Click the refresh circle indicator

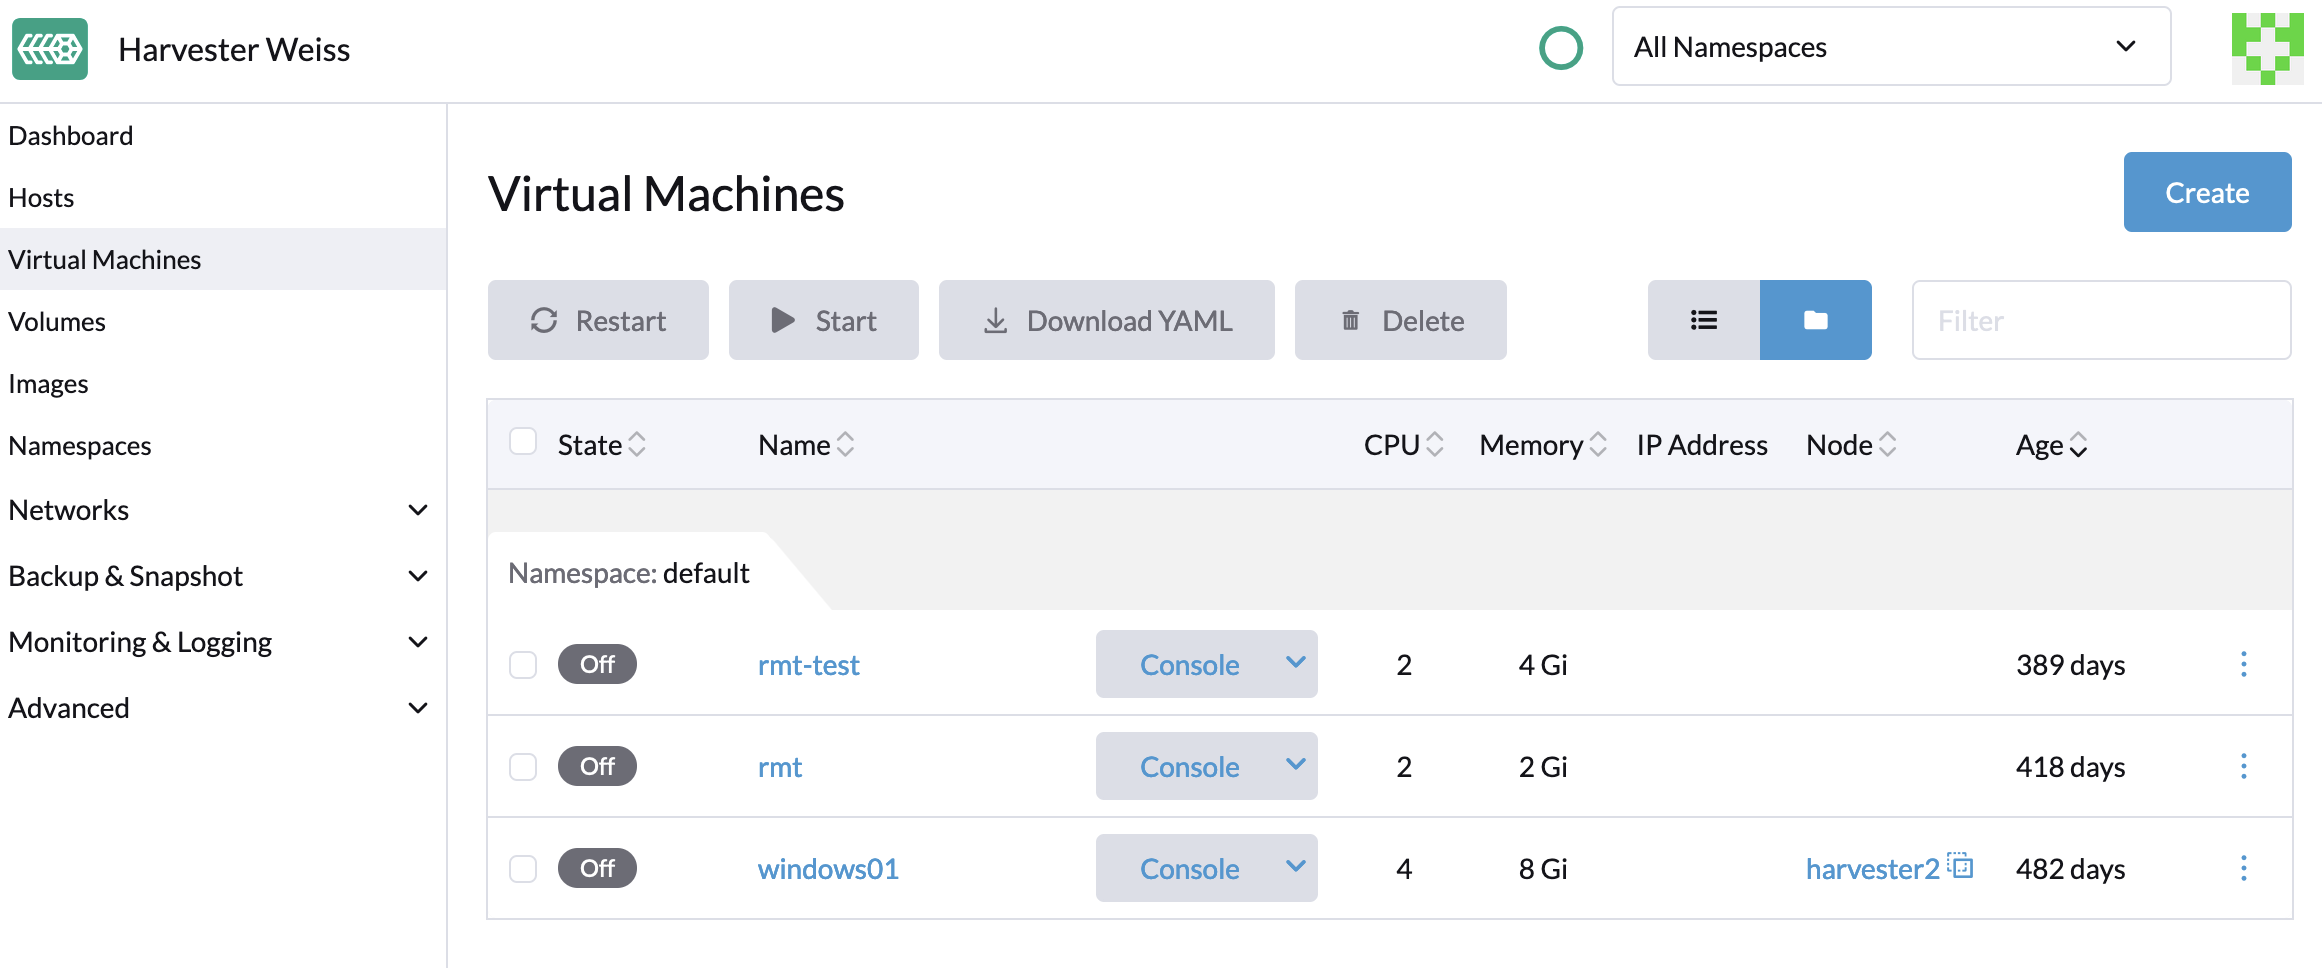click(x=1560, y=47)
